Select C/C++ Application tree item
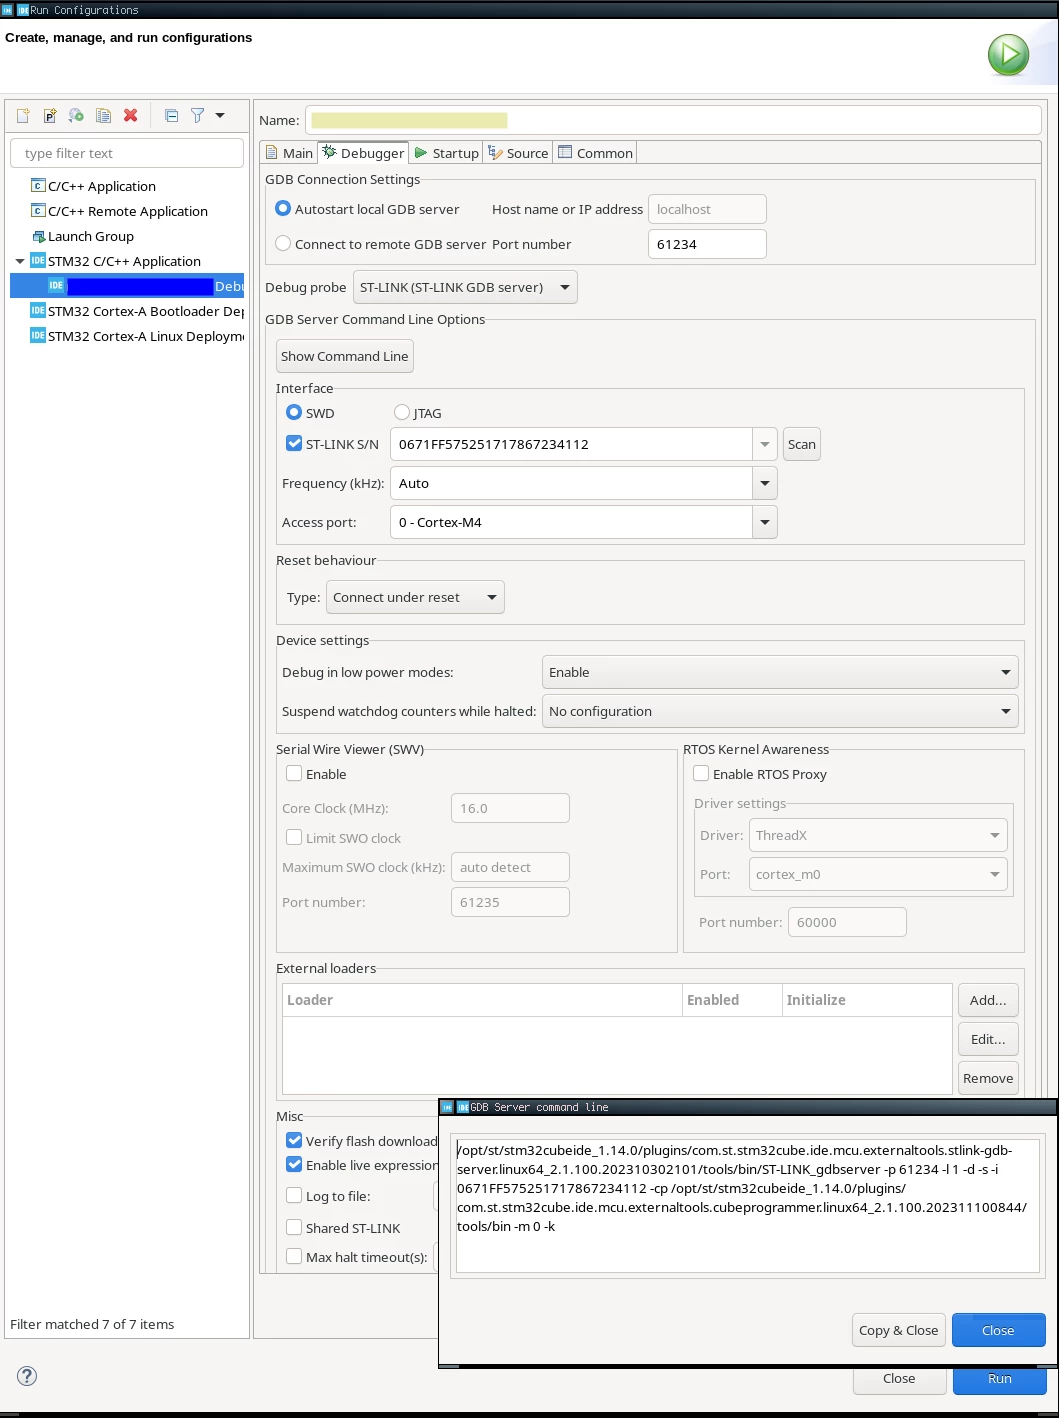The image size is (1059, 1418). click(x=102, y=186)
